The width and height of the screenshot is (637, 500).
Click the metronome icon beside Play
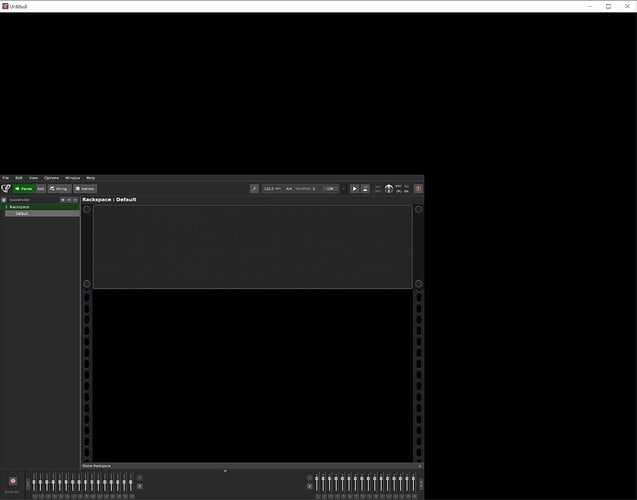point(365,188)
